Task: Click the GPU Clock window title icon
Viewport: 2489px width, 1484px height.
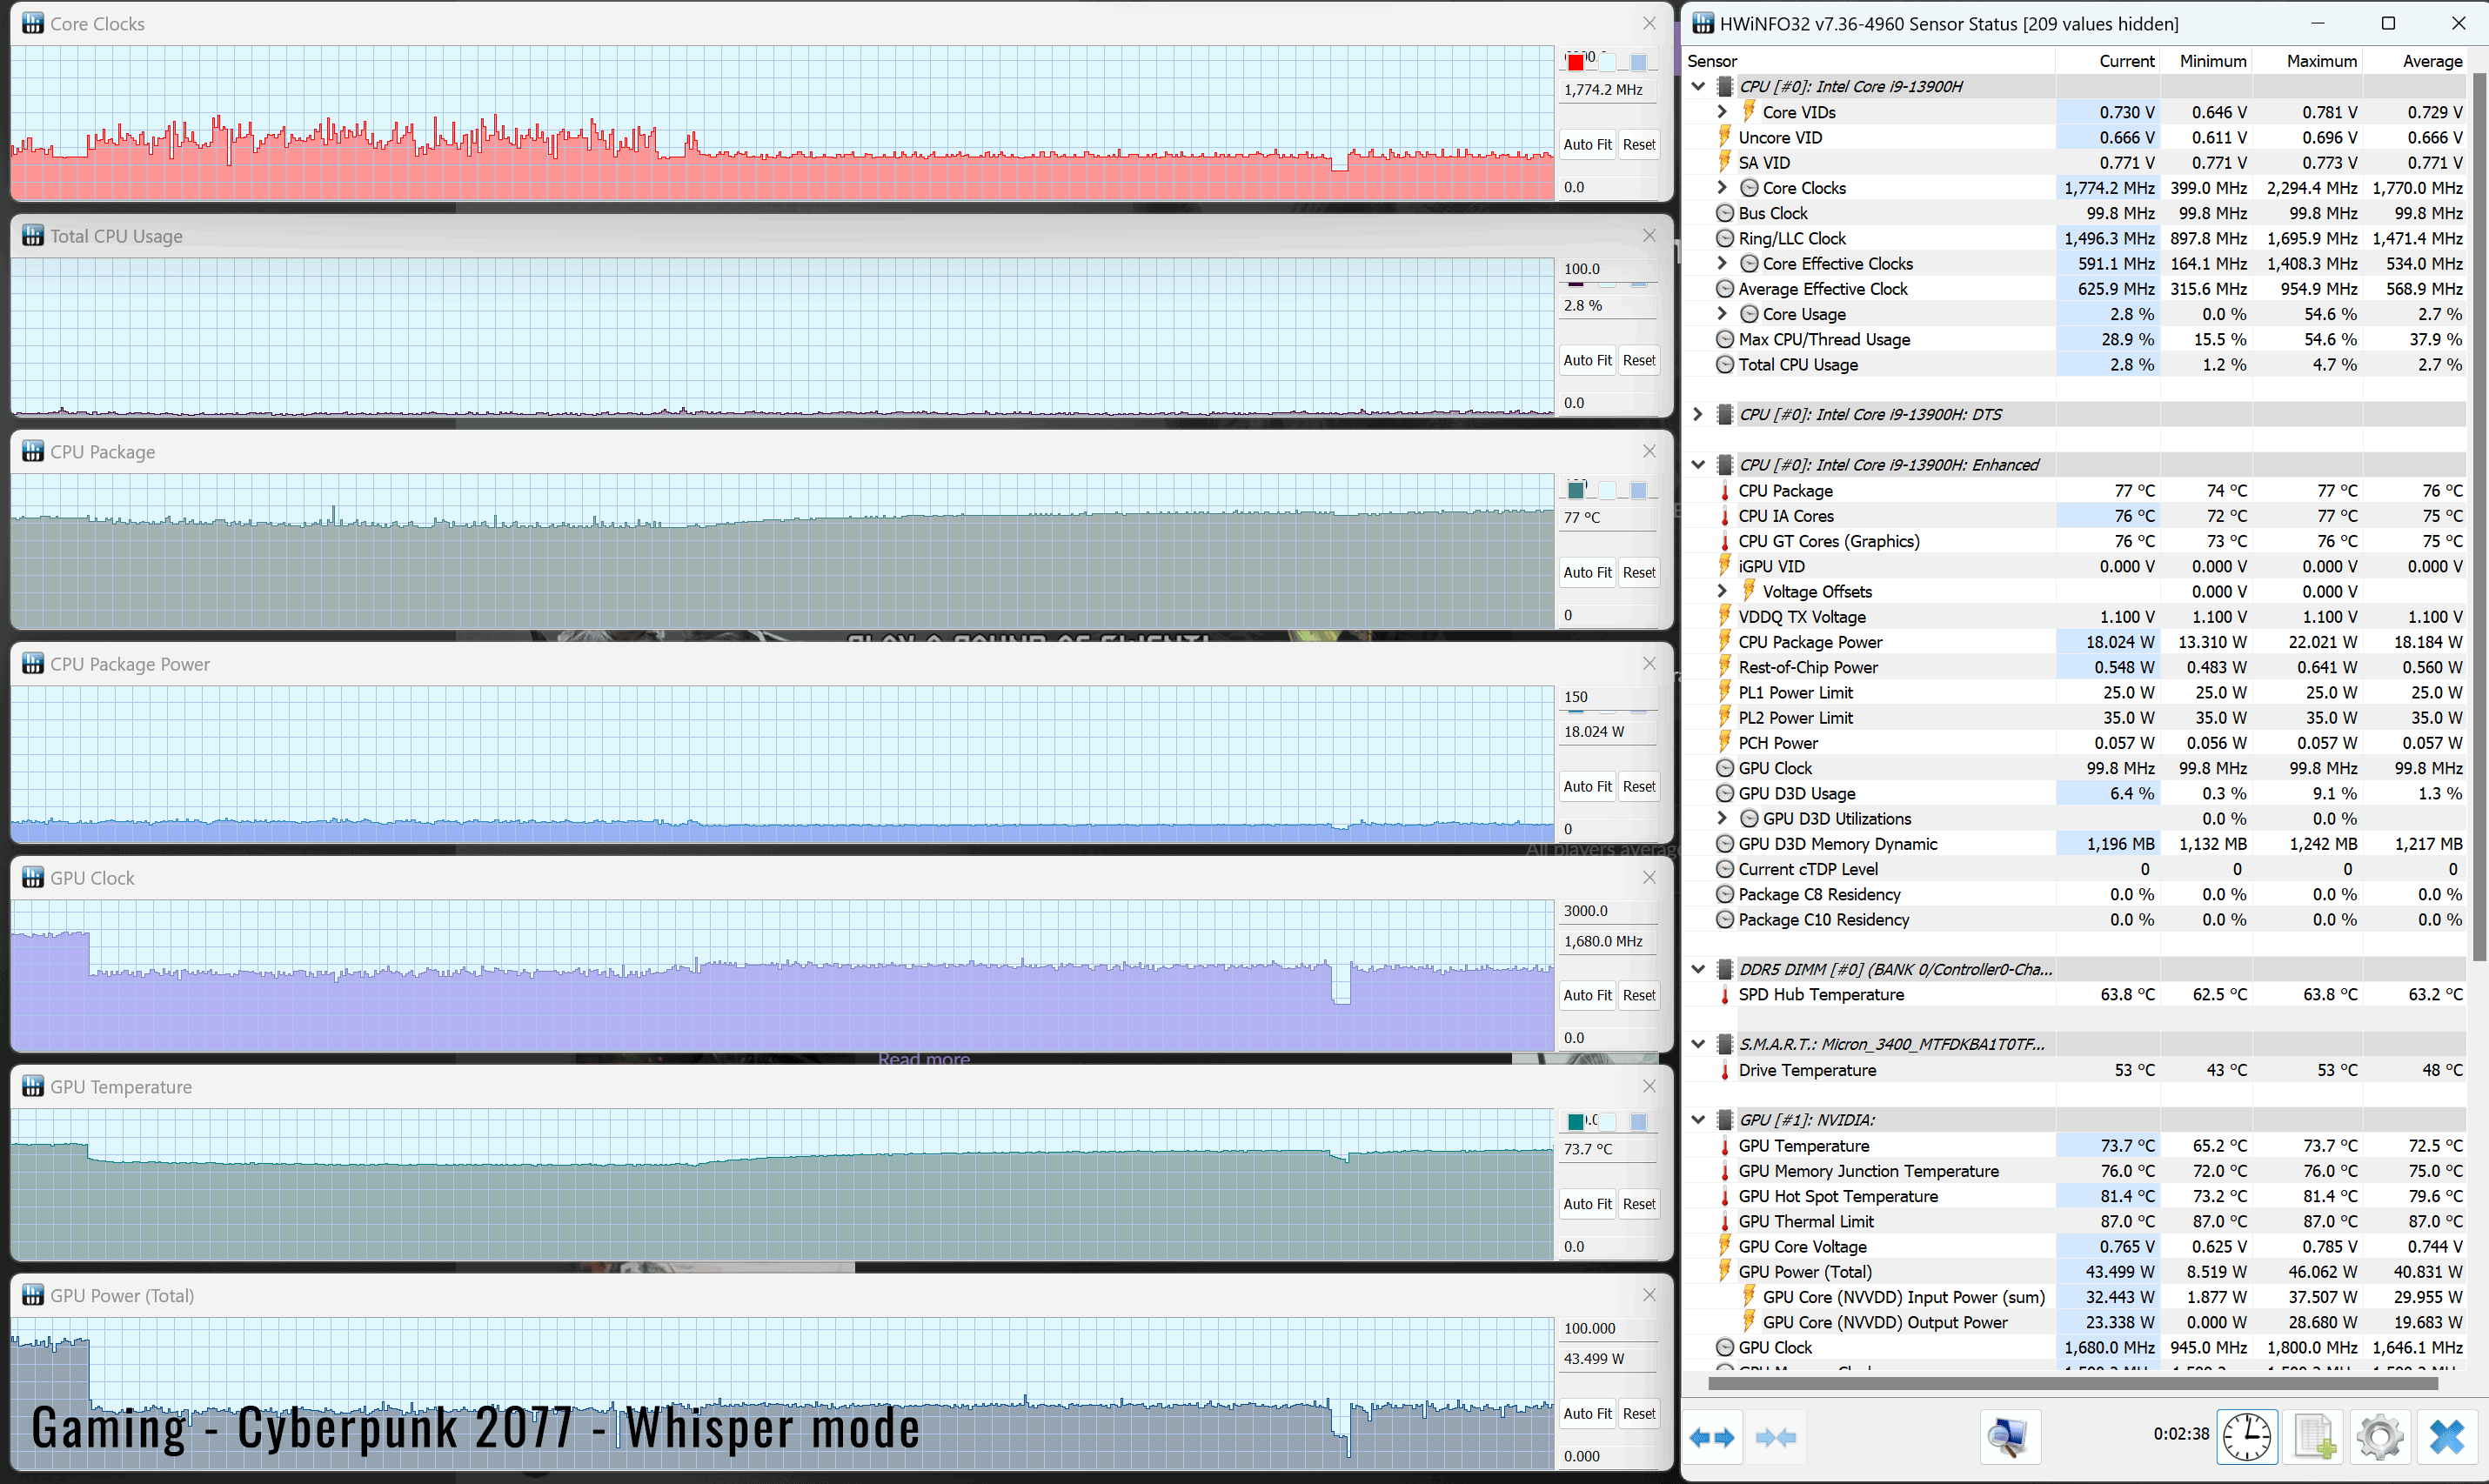Action: point(33,877)
